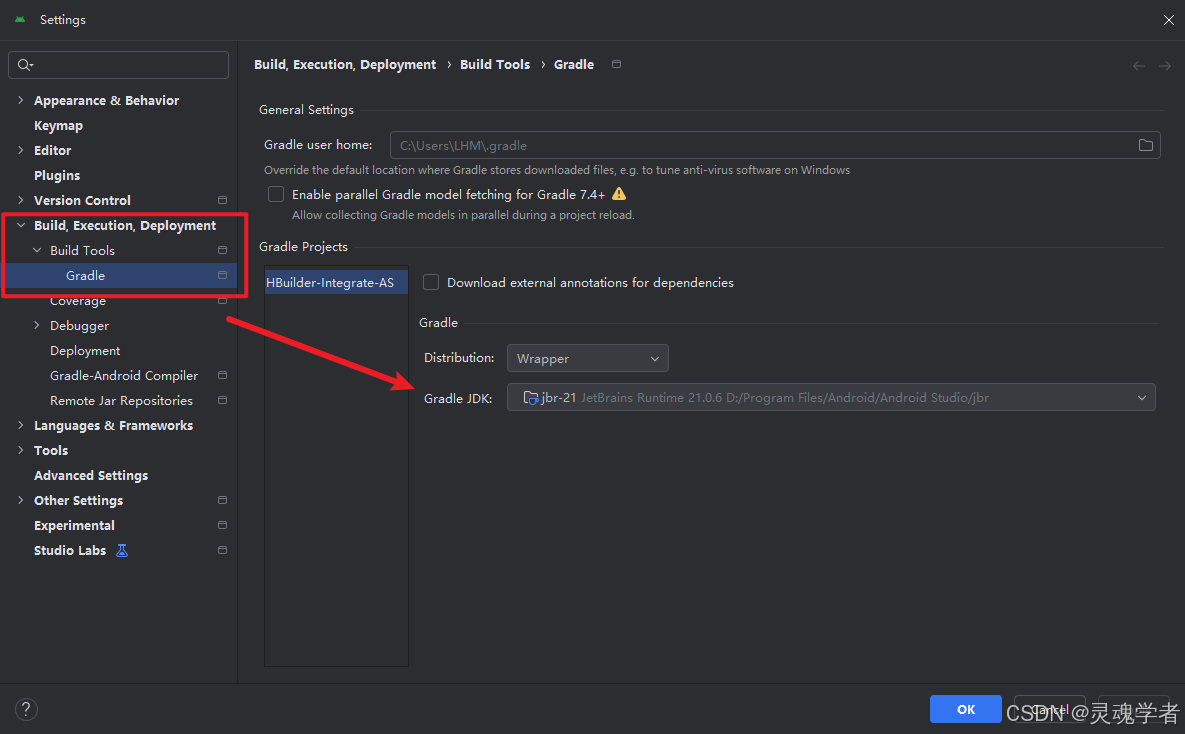Image resolution: width=1185 pixels, height=734 pixels.
Task: Click the settings search field
Action: (119, 65)
